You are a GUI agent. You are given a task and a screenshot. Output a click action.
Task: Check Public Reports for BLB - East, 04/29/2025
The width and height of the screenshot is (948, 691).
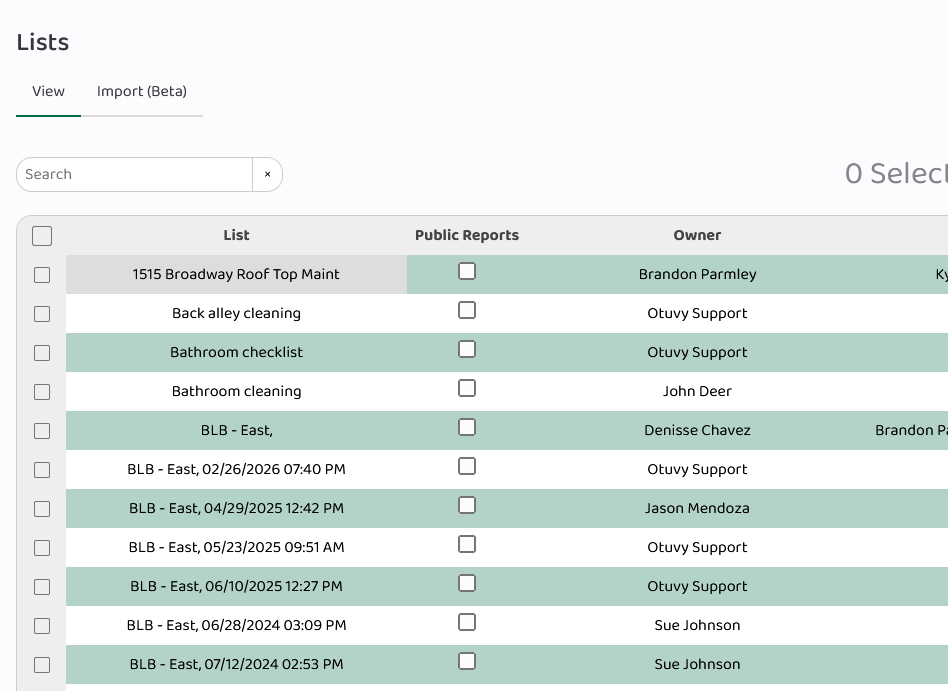click(467, 505)
